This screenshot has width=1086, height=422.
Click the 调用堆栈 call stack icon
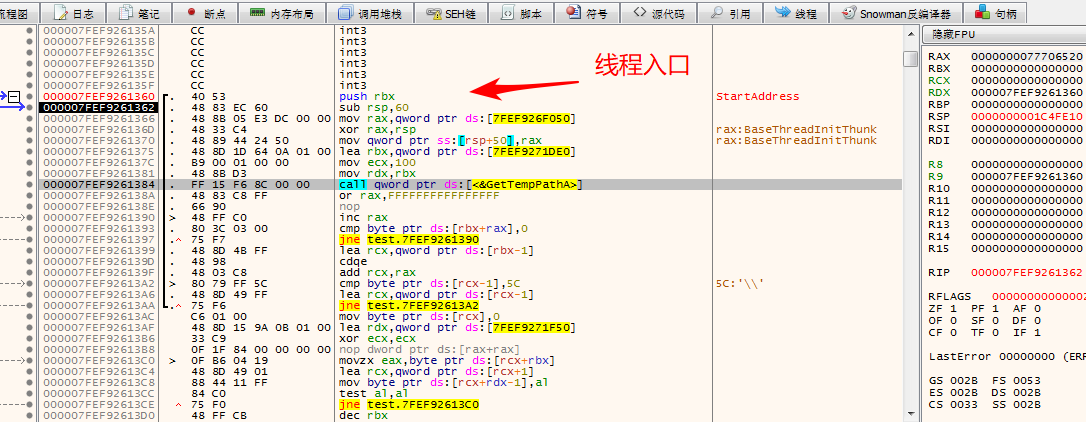point(346,14)
